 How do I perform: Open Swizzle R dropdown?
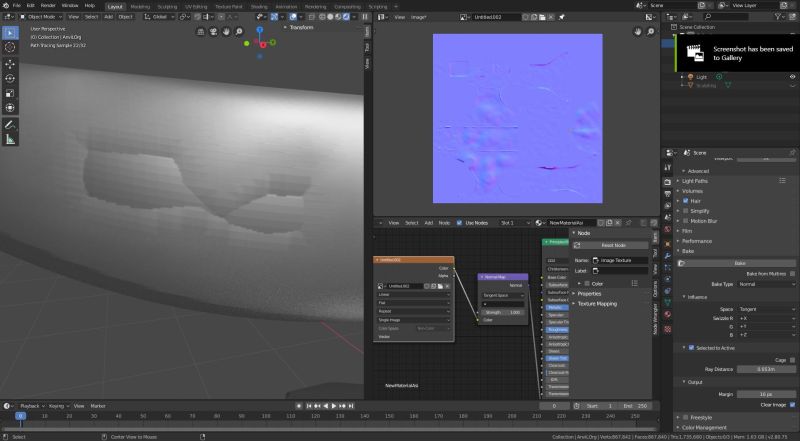767,318
